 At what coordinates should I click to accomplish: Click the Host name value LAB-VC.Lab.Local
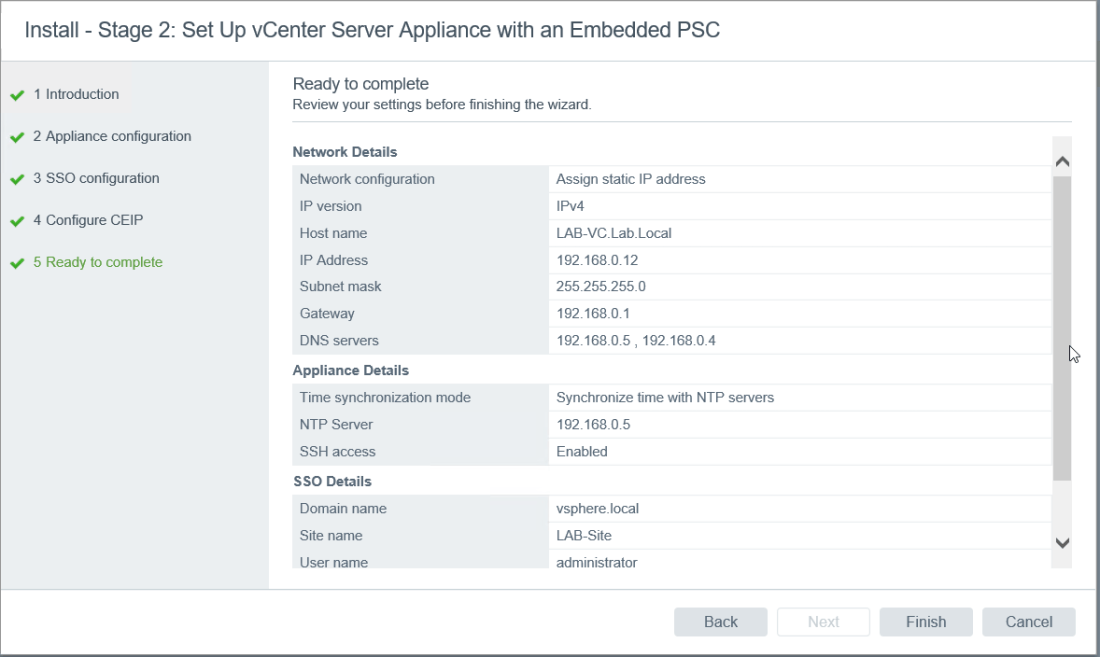pyautogui.click(x=614, y=233)
